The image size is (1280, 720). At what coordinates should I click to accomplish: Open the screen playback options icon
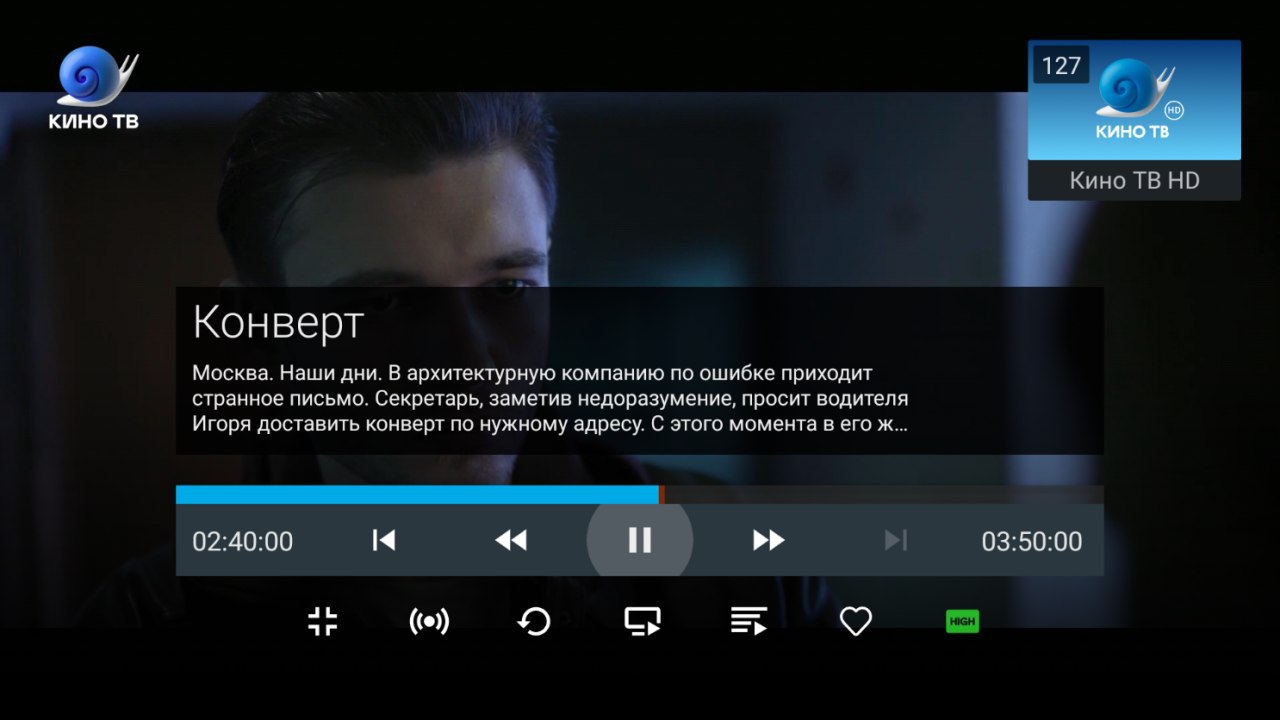(x=642, y=622)
